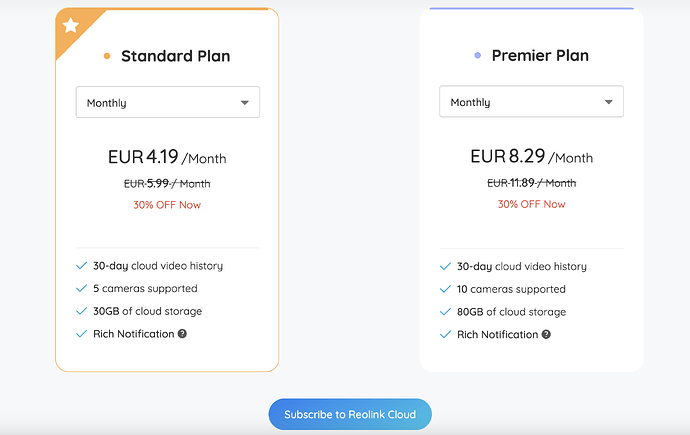Click the Premier Plan 30% OFF Now text
The height and width of the screenshot is (435, 690).
[531, 204]
